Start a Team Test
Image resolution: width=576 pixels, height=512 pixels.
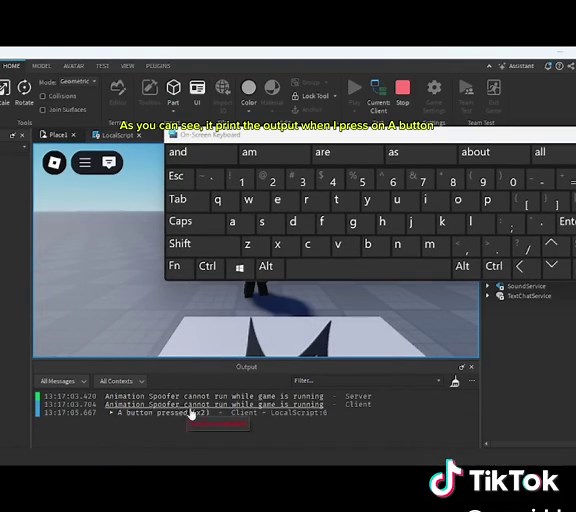click(467, 96)
